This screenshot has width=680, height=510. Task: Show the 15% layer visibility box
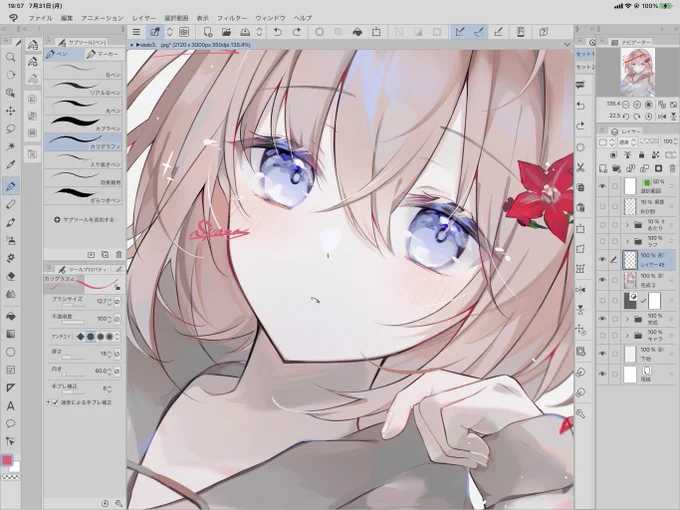click(x=602, y=206)
